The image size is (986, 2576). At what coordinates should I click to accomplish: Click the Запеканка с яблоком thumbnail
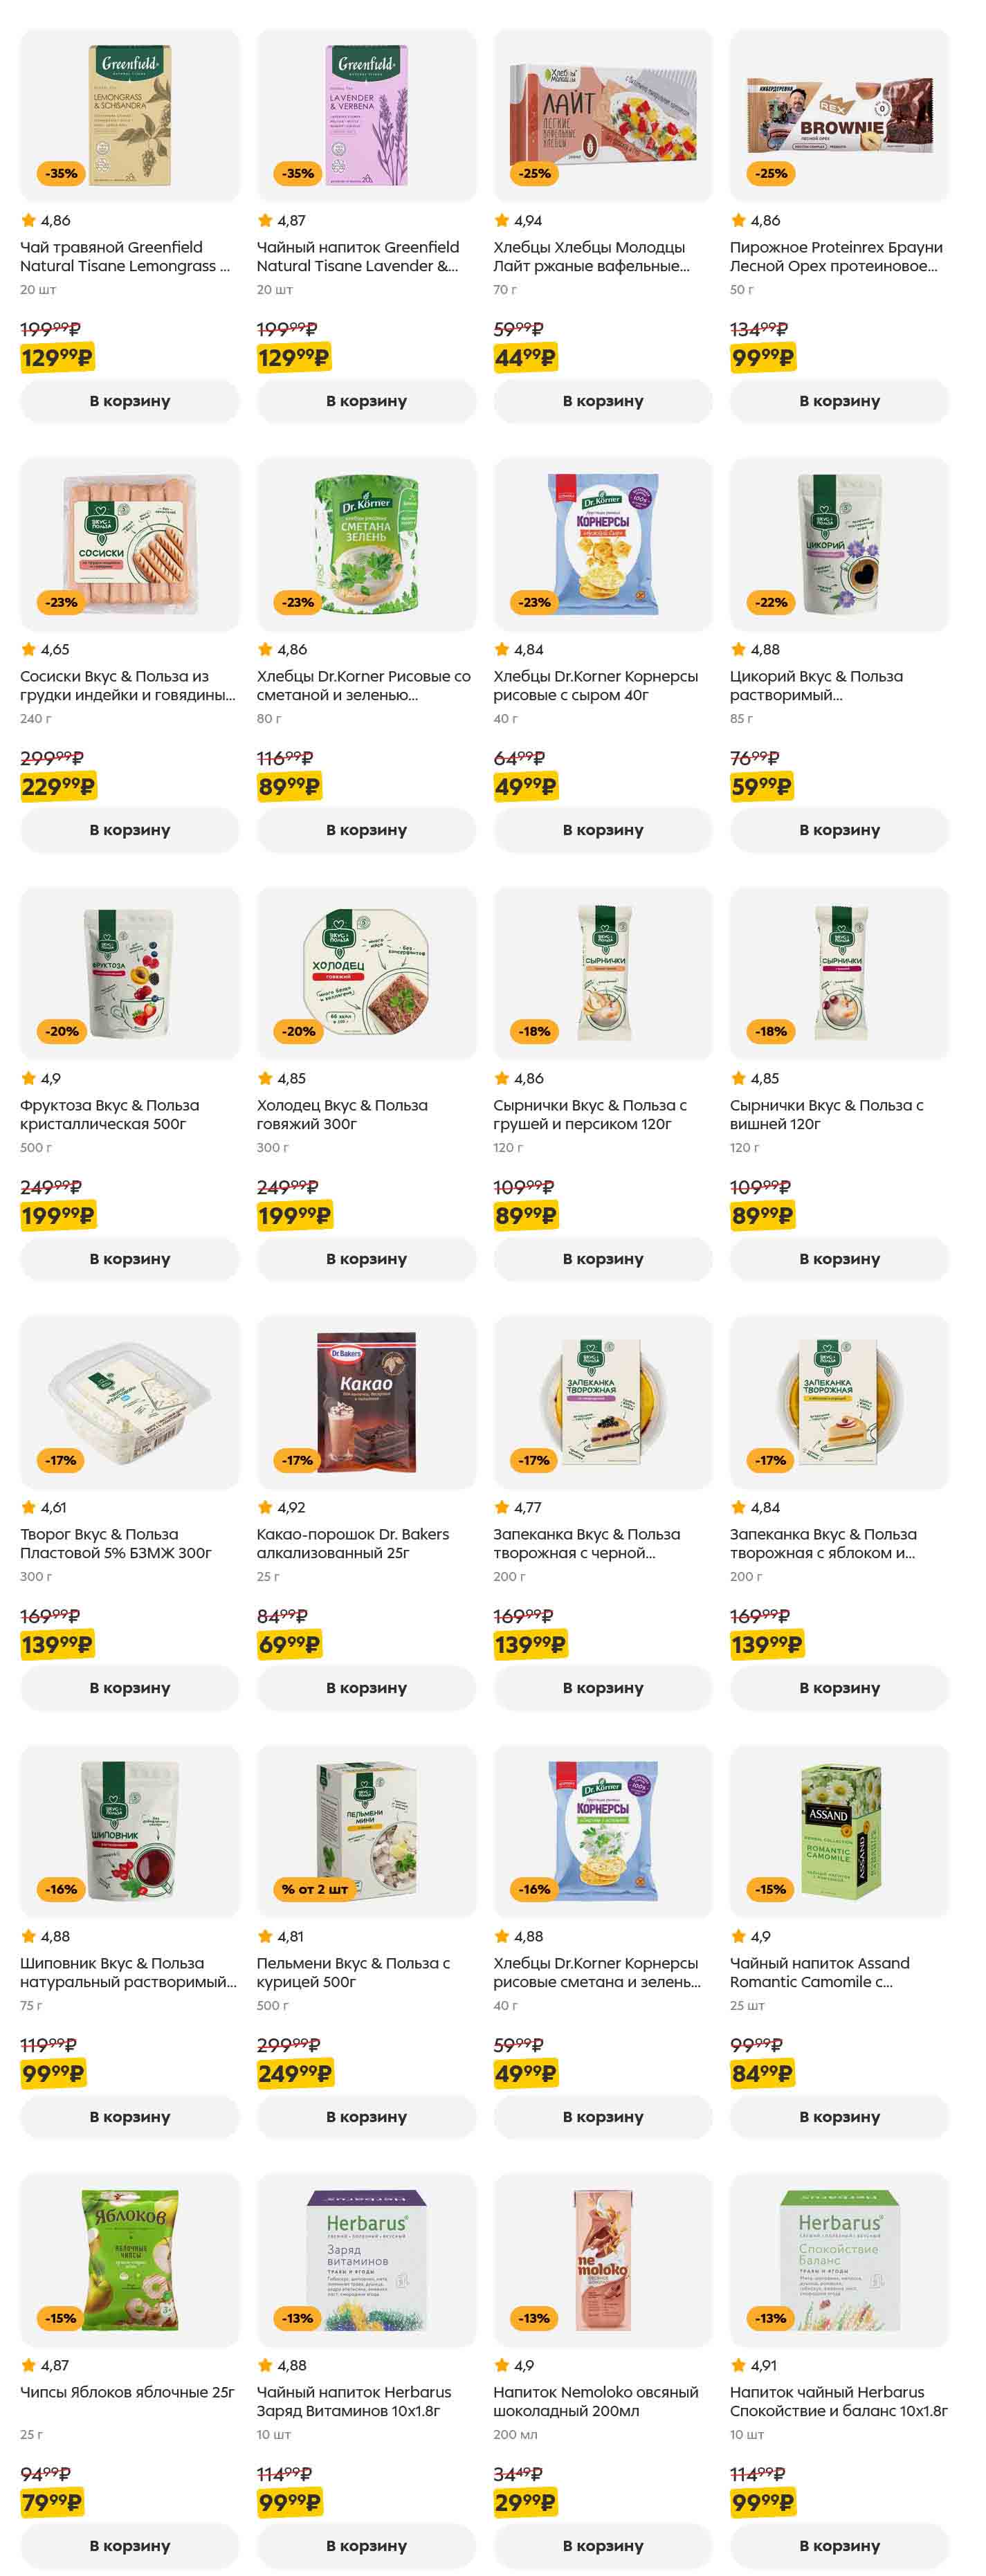pos(839,1402)
